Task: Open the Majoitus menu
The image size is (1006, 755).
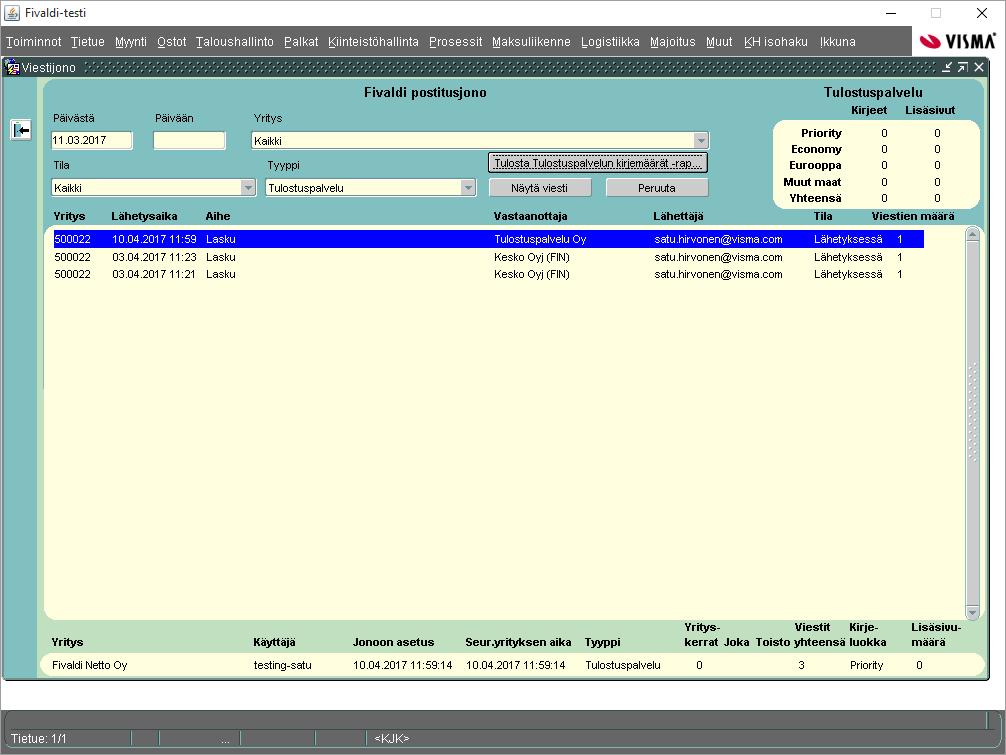Action: point(672,42)
